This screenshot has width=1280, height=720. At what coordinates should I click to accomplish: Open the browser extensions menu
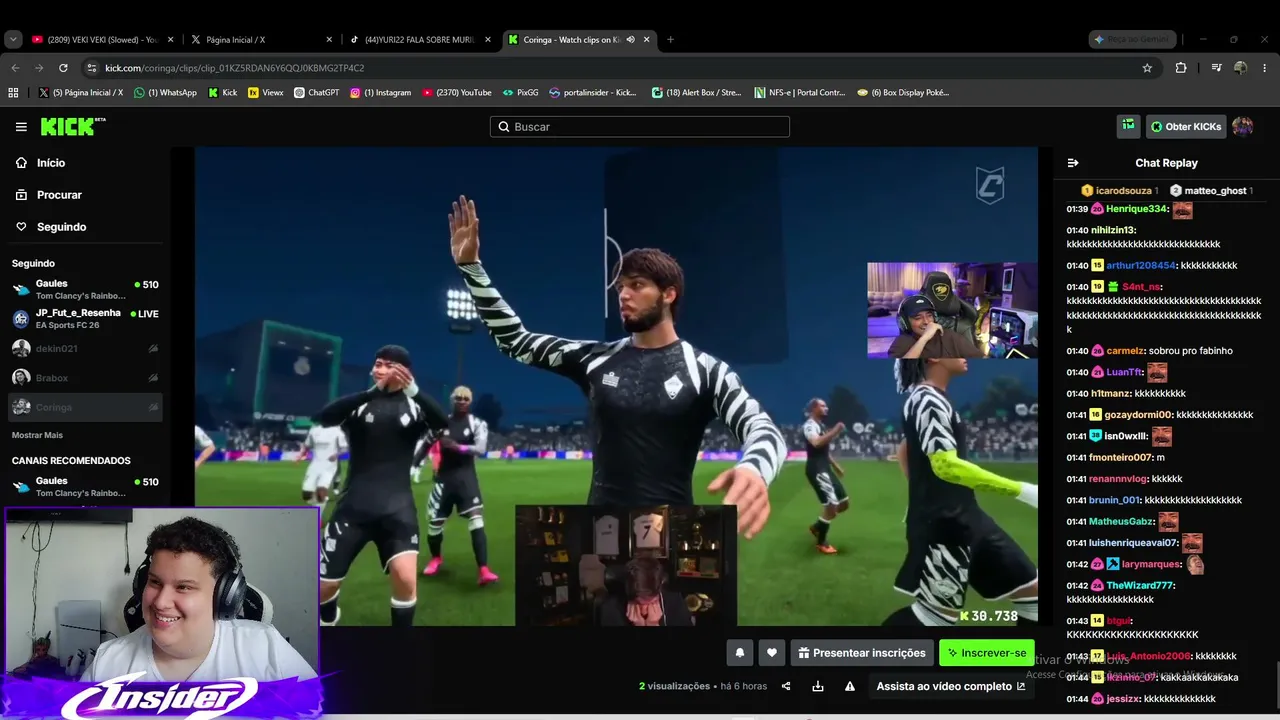point(1181,68)
